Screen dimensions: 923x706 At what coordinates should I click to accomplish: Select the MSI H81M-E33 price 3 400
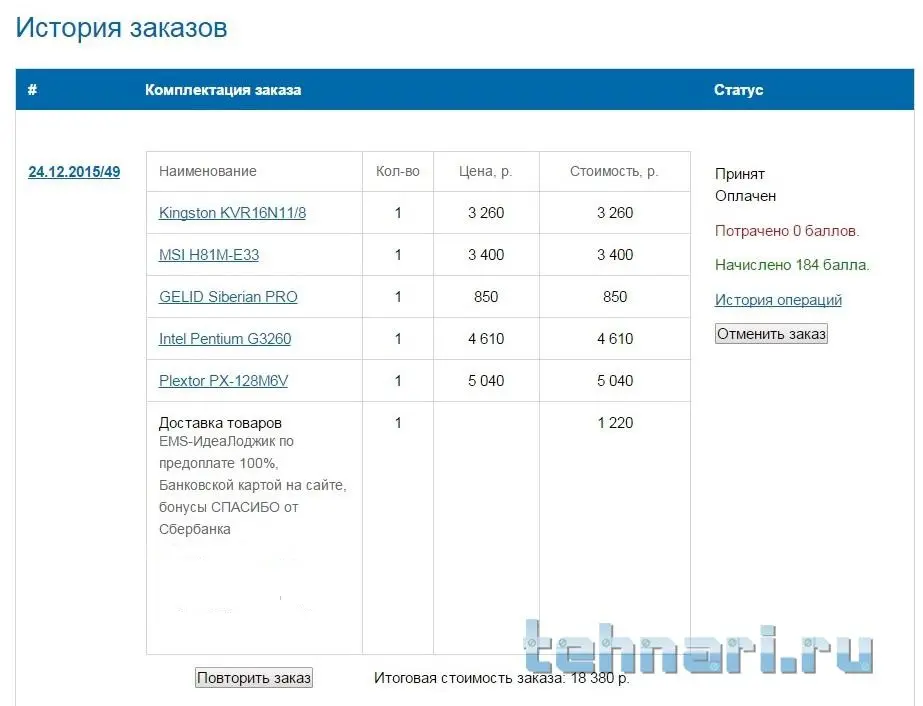[486, 255]
